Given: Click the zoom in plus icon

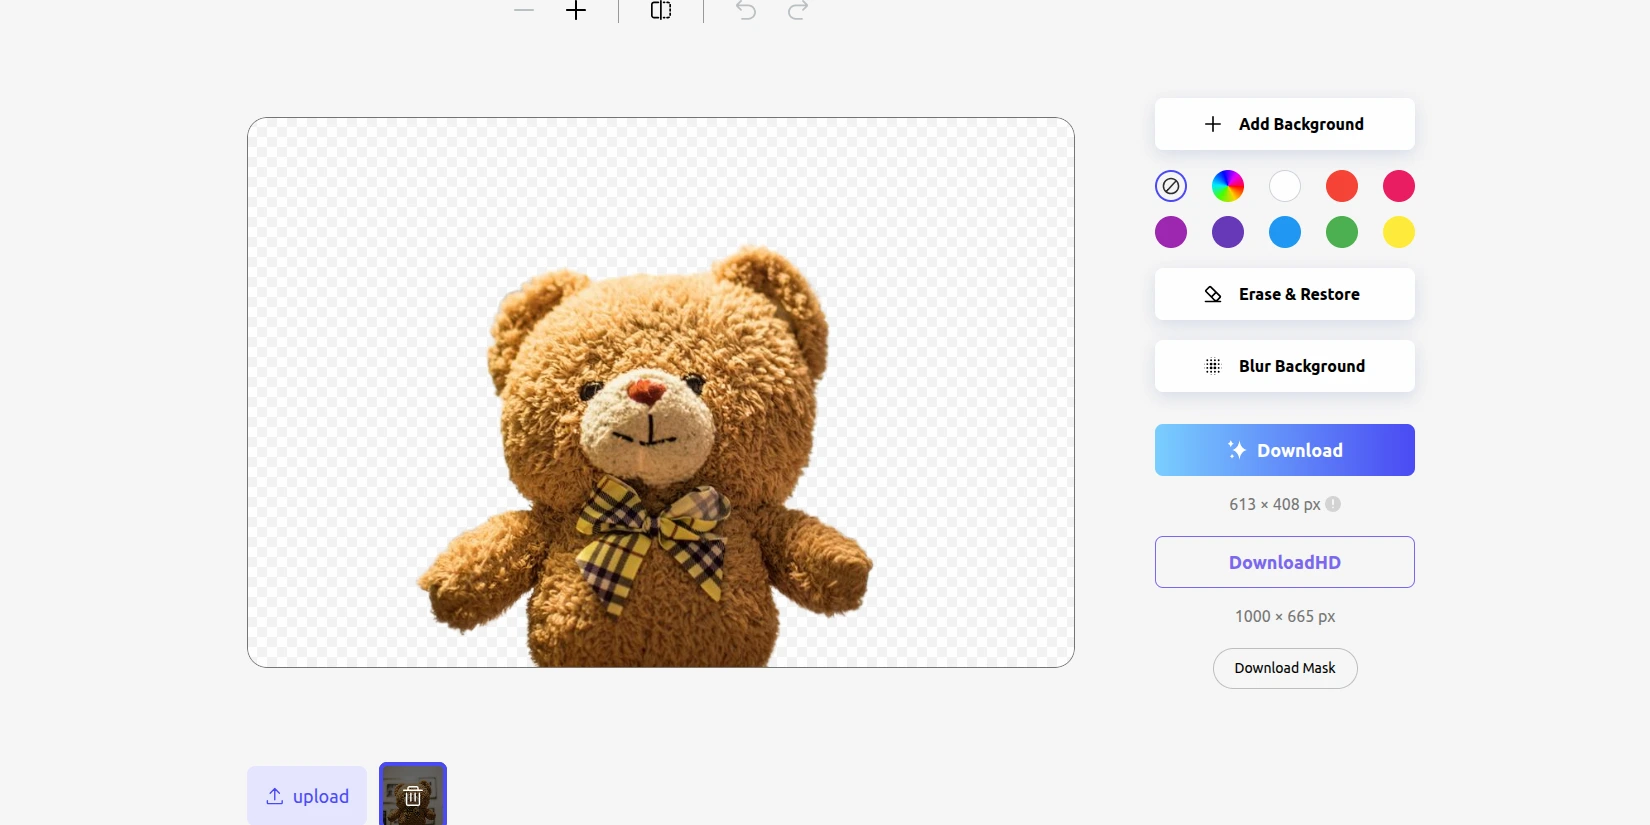Looking at the screenshot, I should (576, 11).
